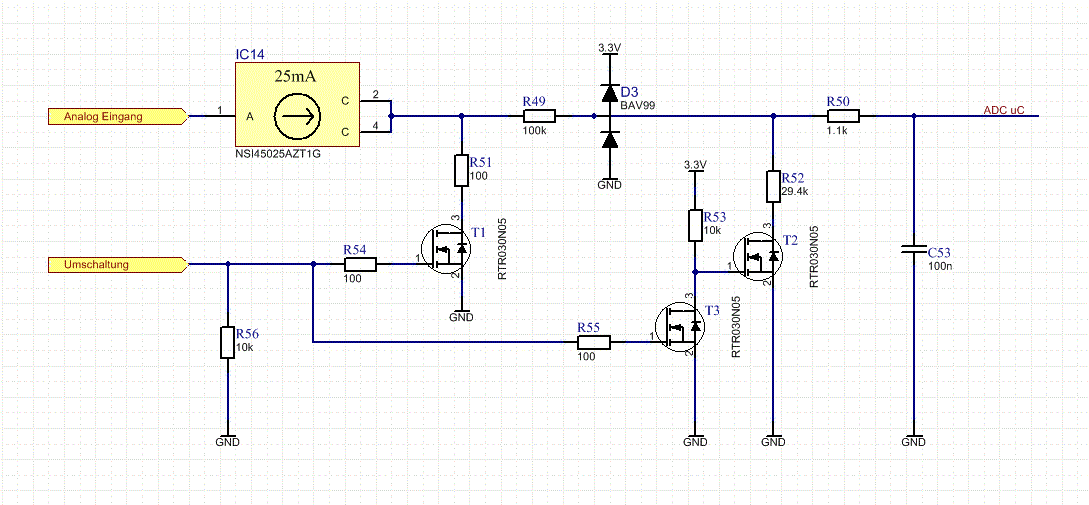Click the R54 designator label
This screenshot has height=505, width=1089.
356,248
